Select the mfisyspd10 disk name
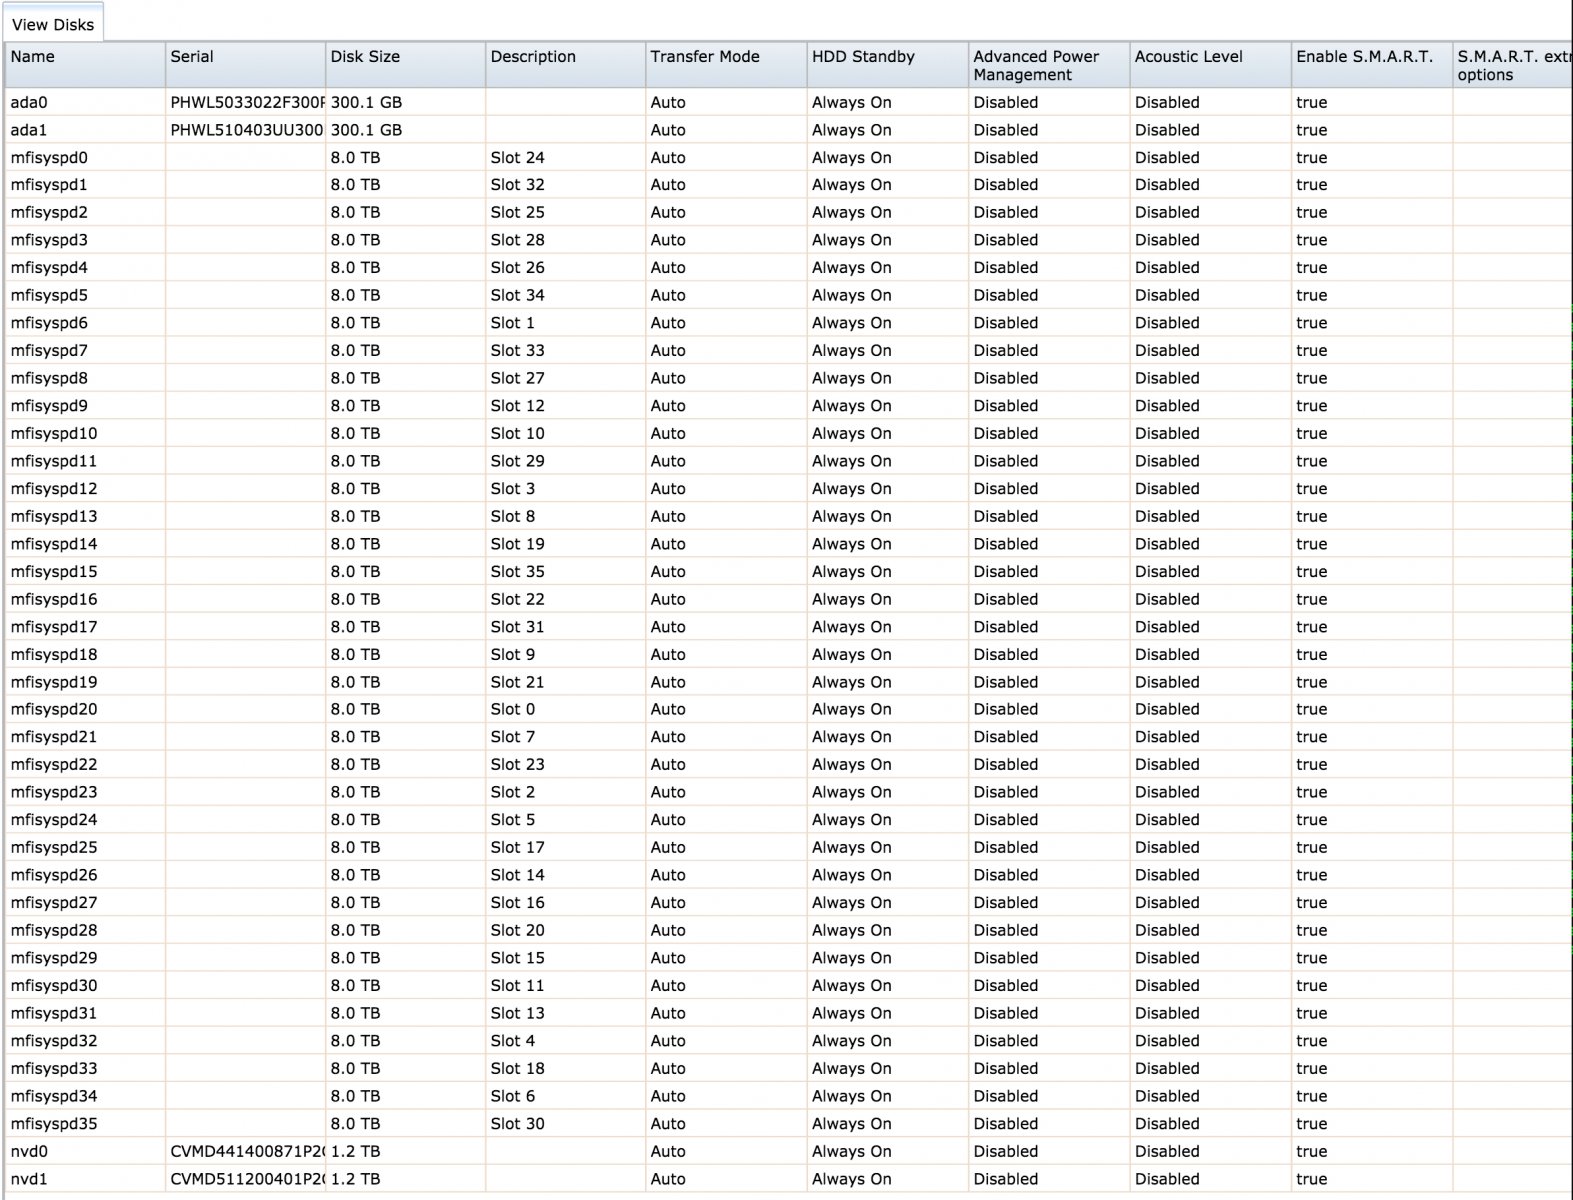The width and height of the screenshot is (1573, 1200). tap(54, 434)
